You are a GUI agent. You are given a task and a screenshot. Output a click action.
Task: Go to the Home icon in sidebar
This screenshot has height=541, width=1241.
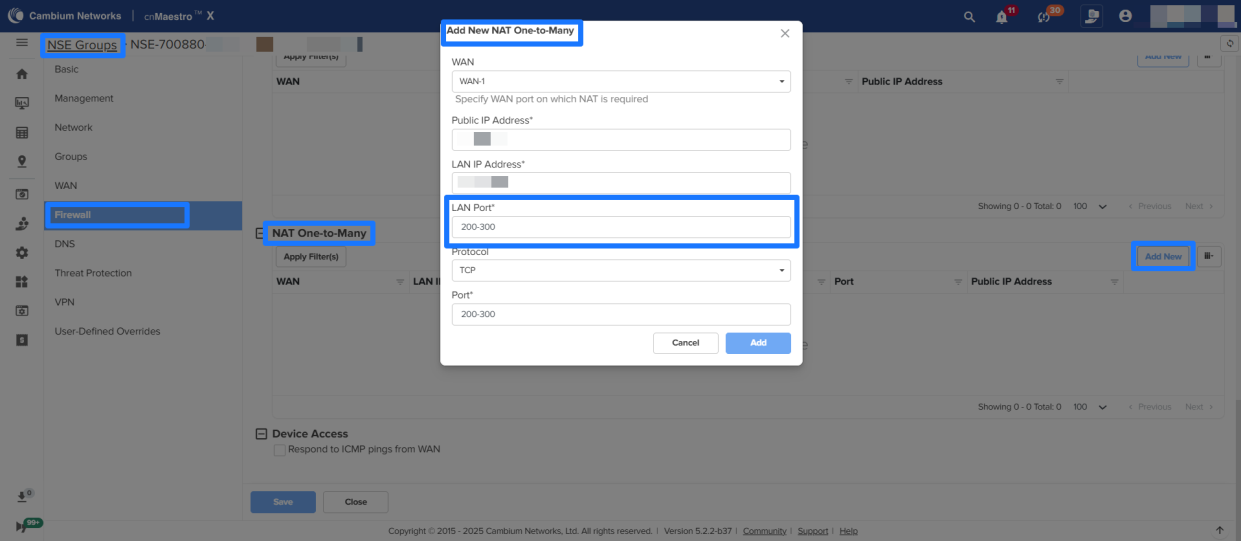point(21,74)
